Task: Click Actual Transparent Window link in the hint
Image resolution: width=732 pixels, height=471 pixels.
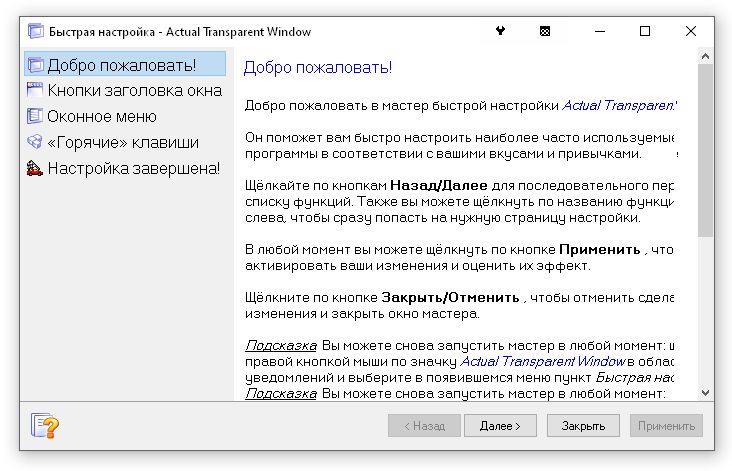Action: [x=542, y=360]
